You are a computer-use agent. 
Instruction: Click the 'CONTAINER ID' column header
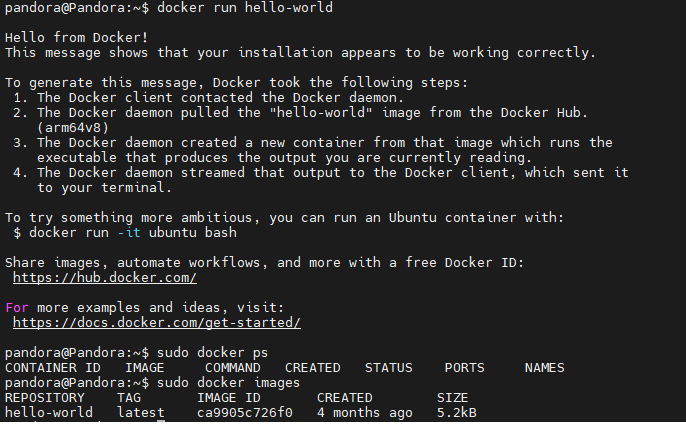(x=52, y=368)
